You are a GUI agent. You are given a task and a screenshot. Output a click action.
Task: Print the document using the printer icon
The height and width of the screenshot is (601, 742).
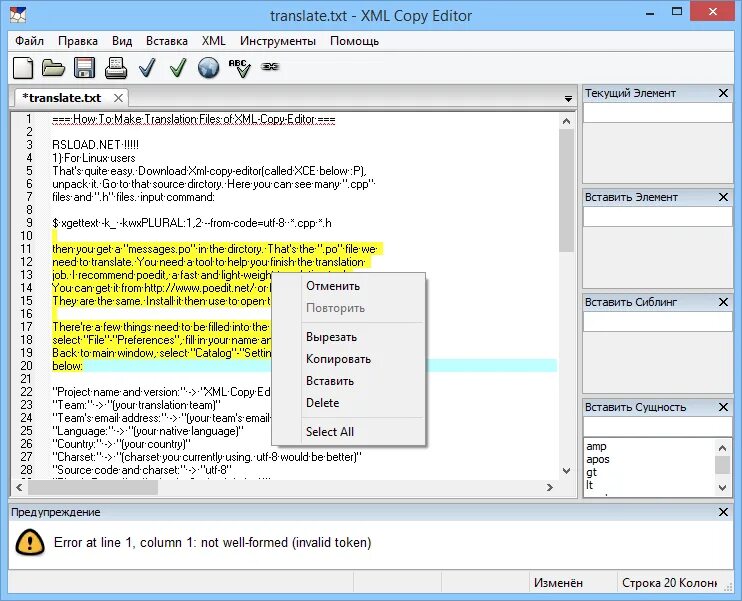(115, 68)
